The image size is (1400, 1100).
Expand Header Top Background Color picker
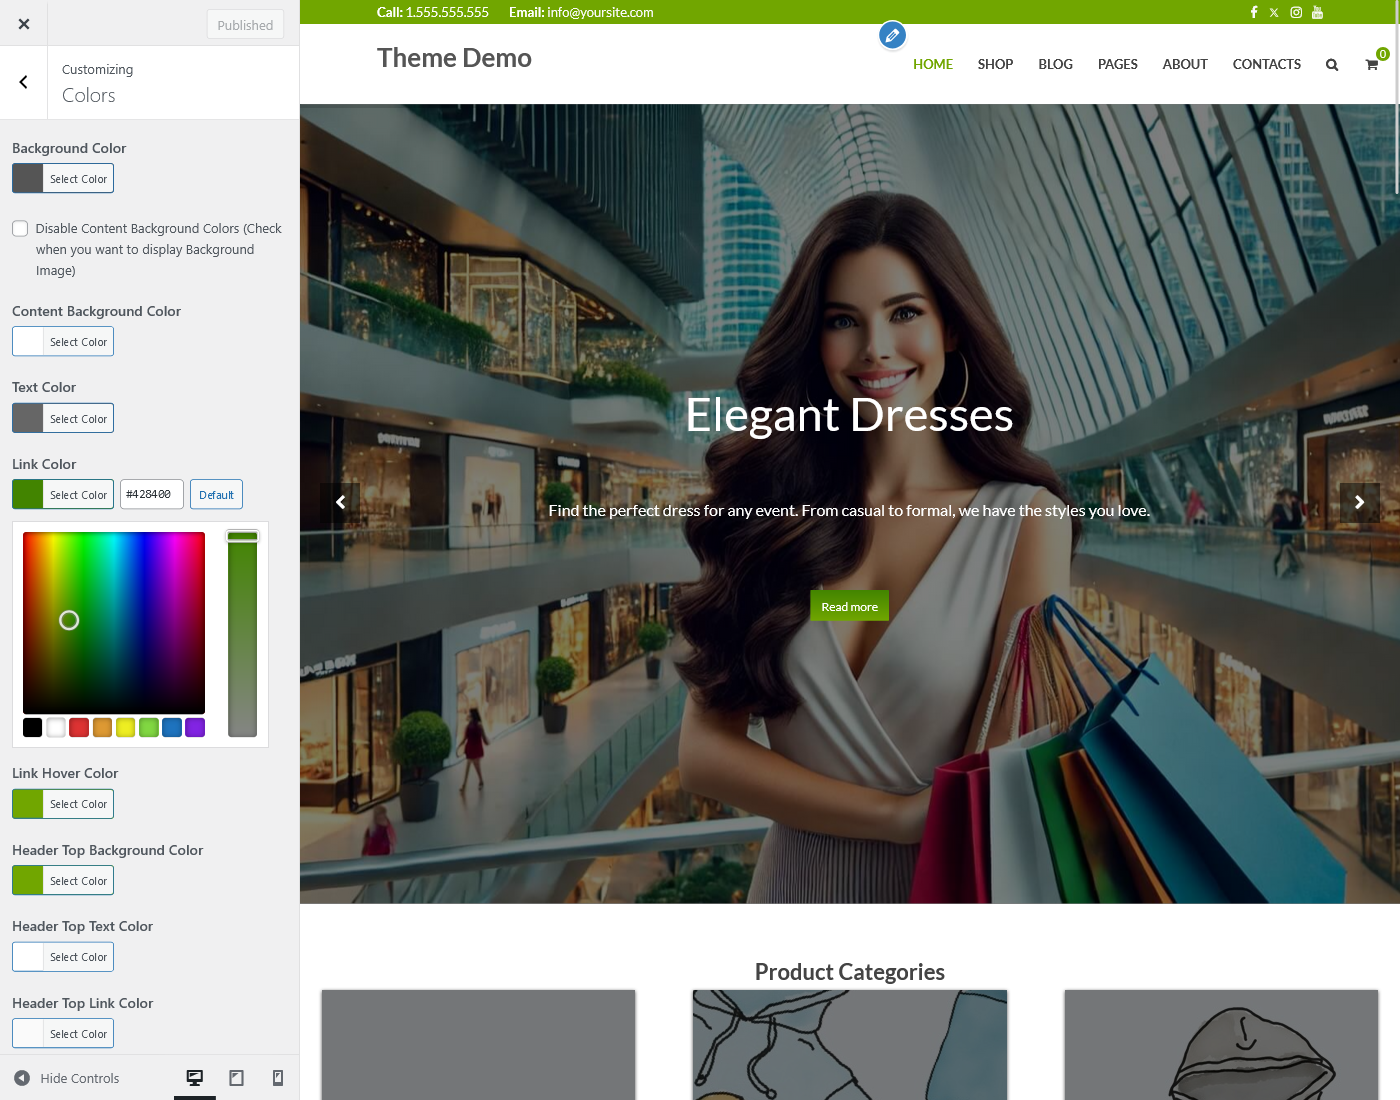tap(63, 881)
